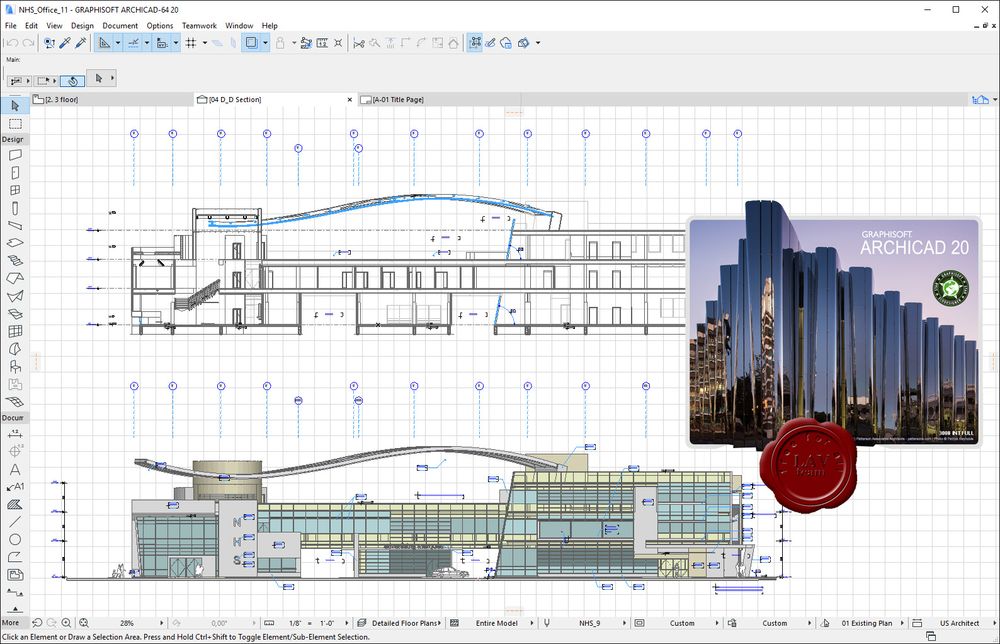Toggle Snap Guides button
The width and height of the screenshot is (1000, 644).
point(133,43)
